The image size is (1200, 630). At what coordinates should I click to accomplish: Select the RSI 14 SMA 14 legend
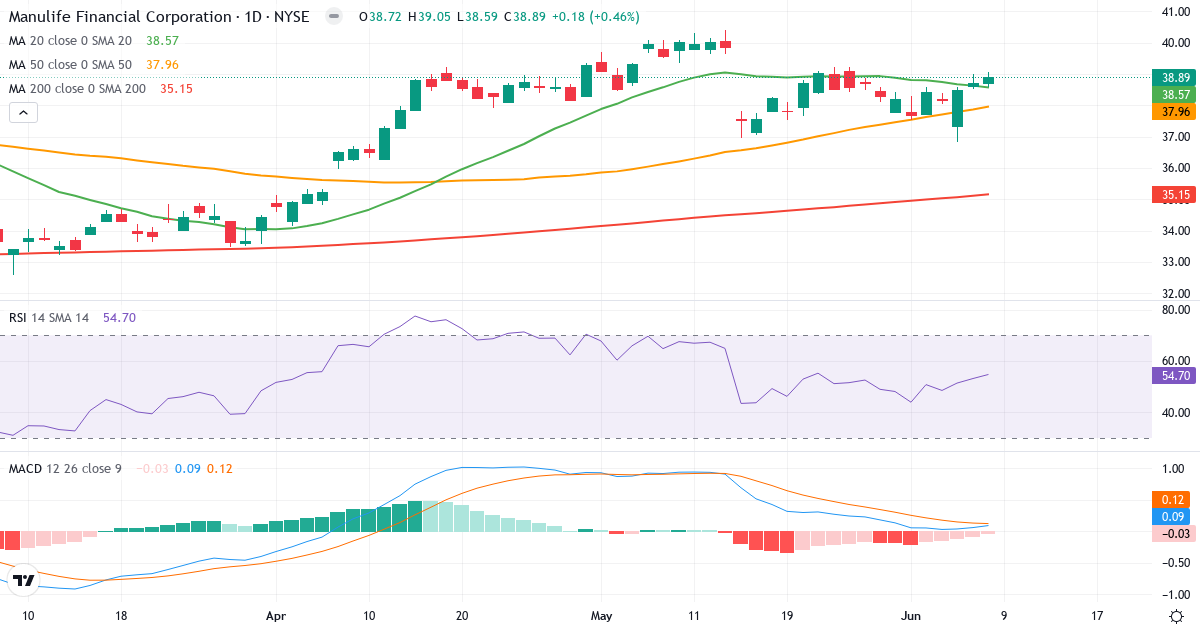[x=49, y=318]
